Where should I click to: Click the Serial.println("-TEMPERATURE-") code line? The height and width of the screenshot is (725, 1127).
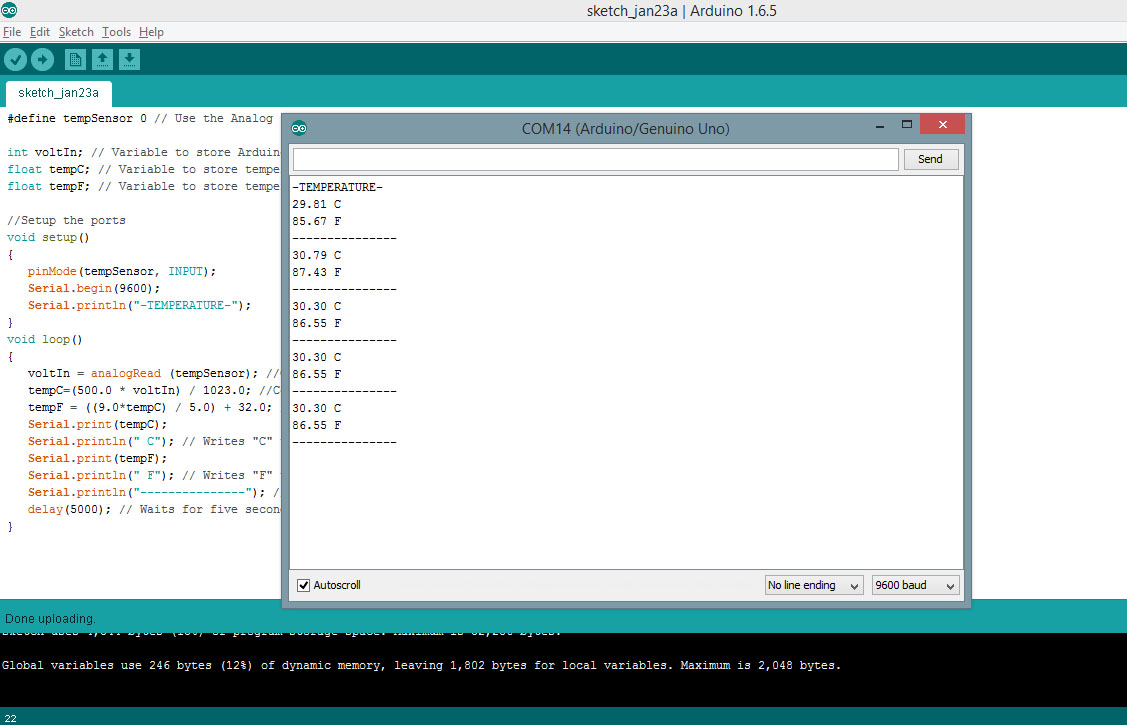[139, 305]
